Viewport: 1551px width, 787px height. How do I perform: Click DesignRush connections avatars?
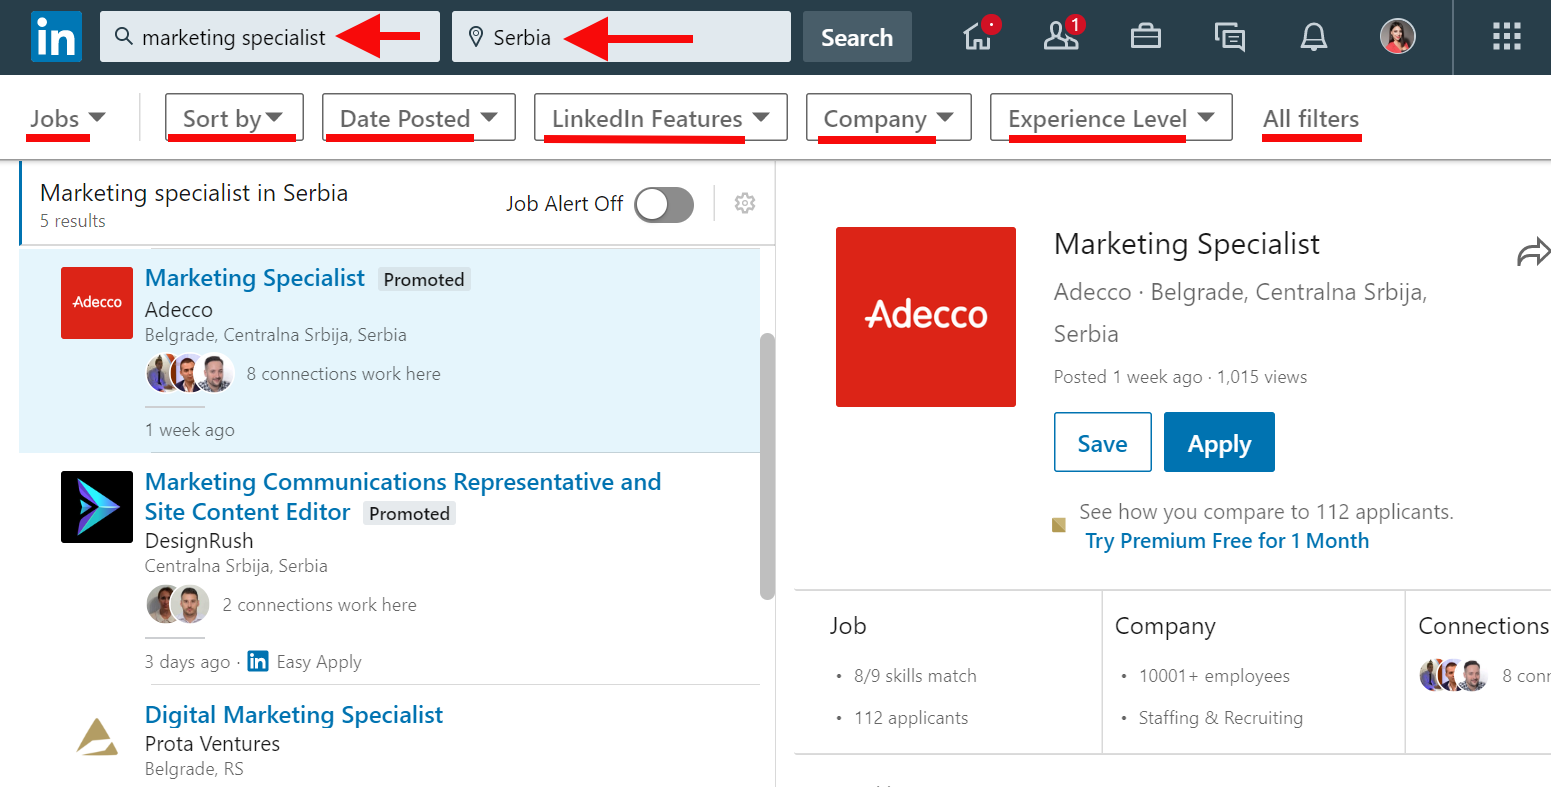point(178,605)
